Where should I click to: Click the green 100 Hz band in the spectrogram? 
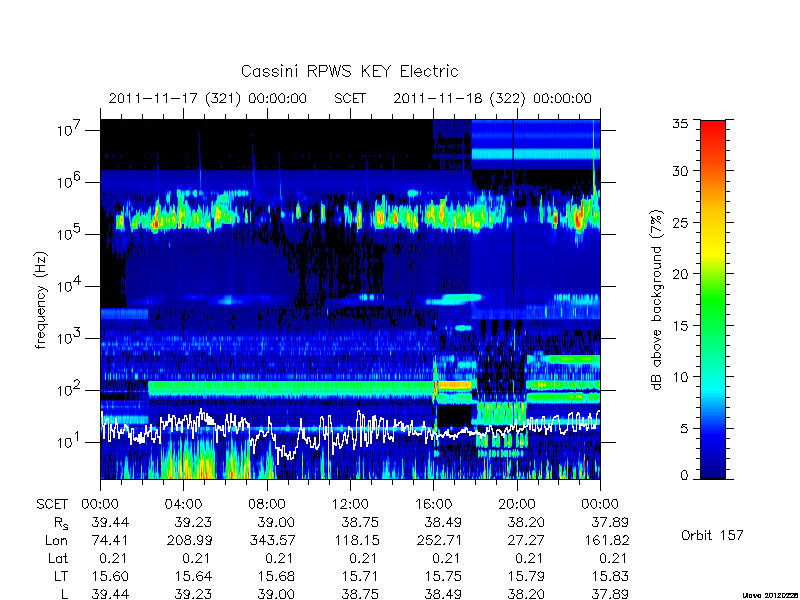(291, 387)
